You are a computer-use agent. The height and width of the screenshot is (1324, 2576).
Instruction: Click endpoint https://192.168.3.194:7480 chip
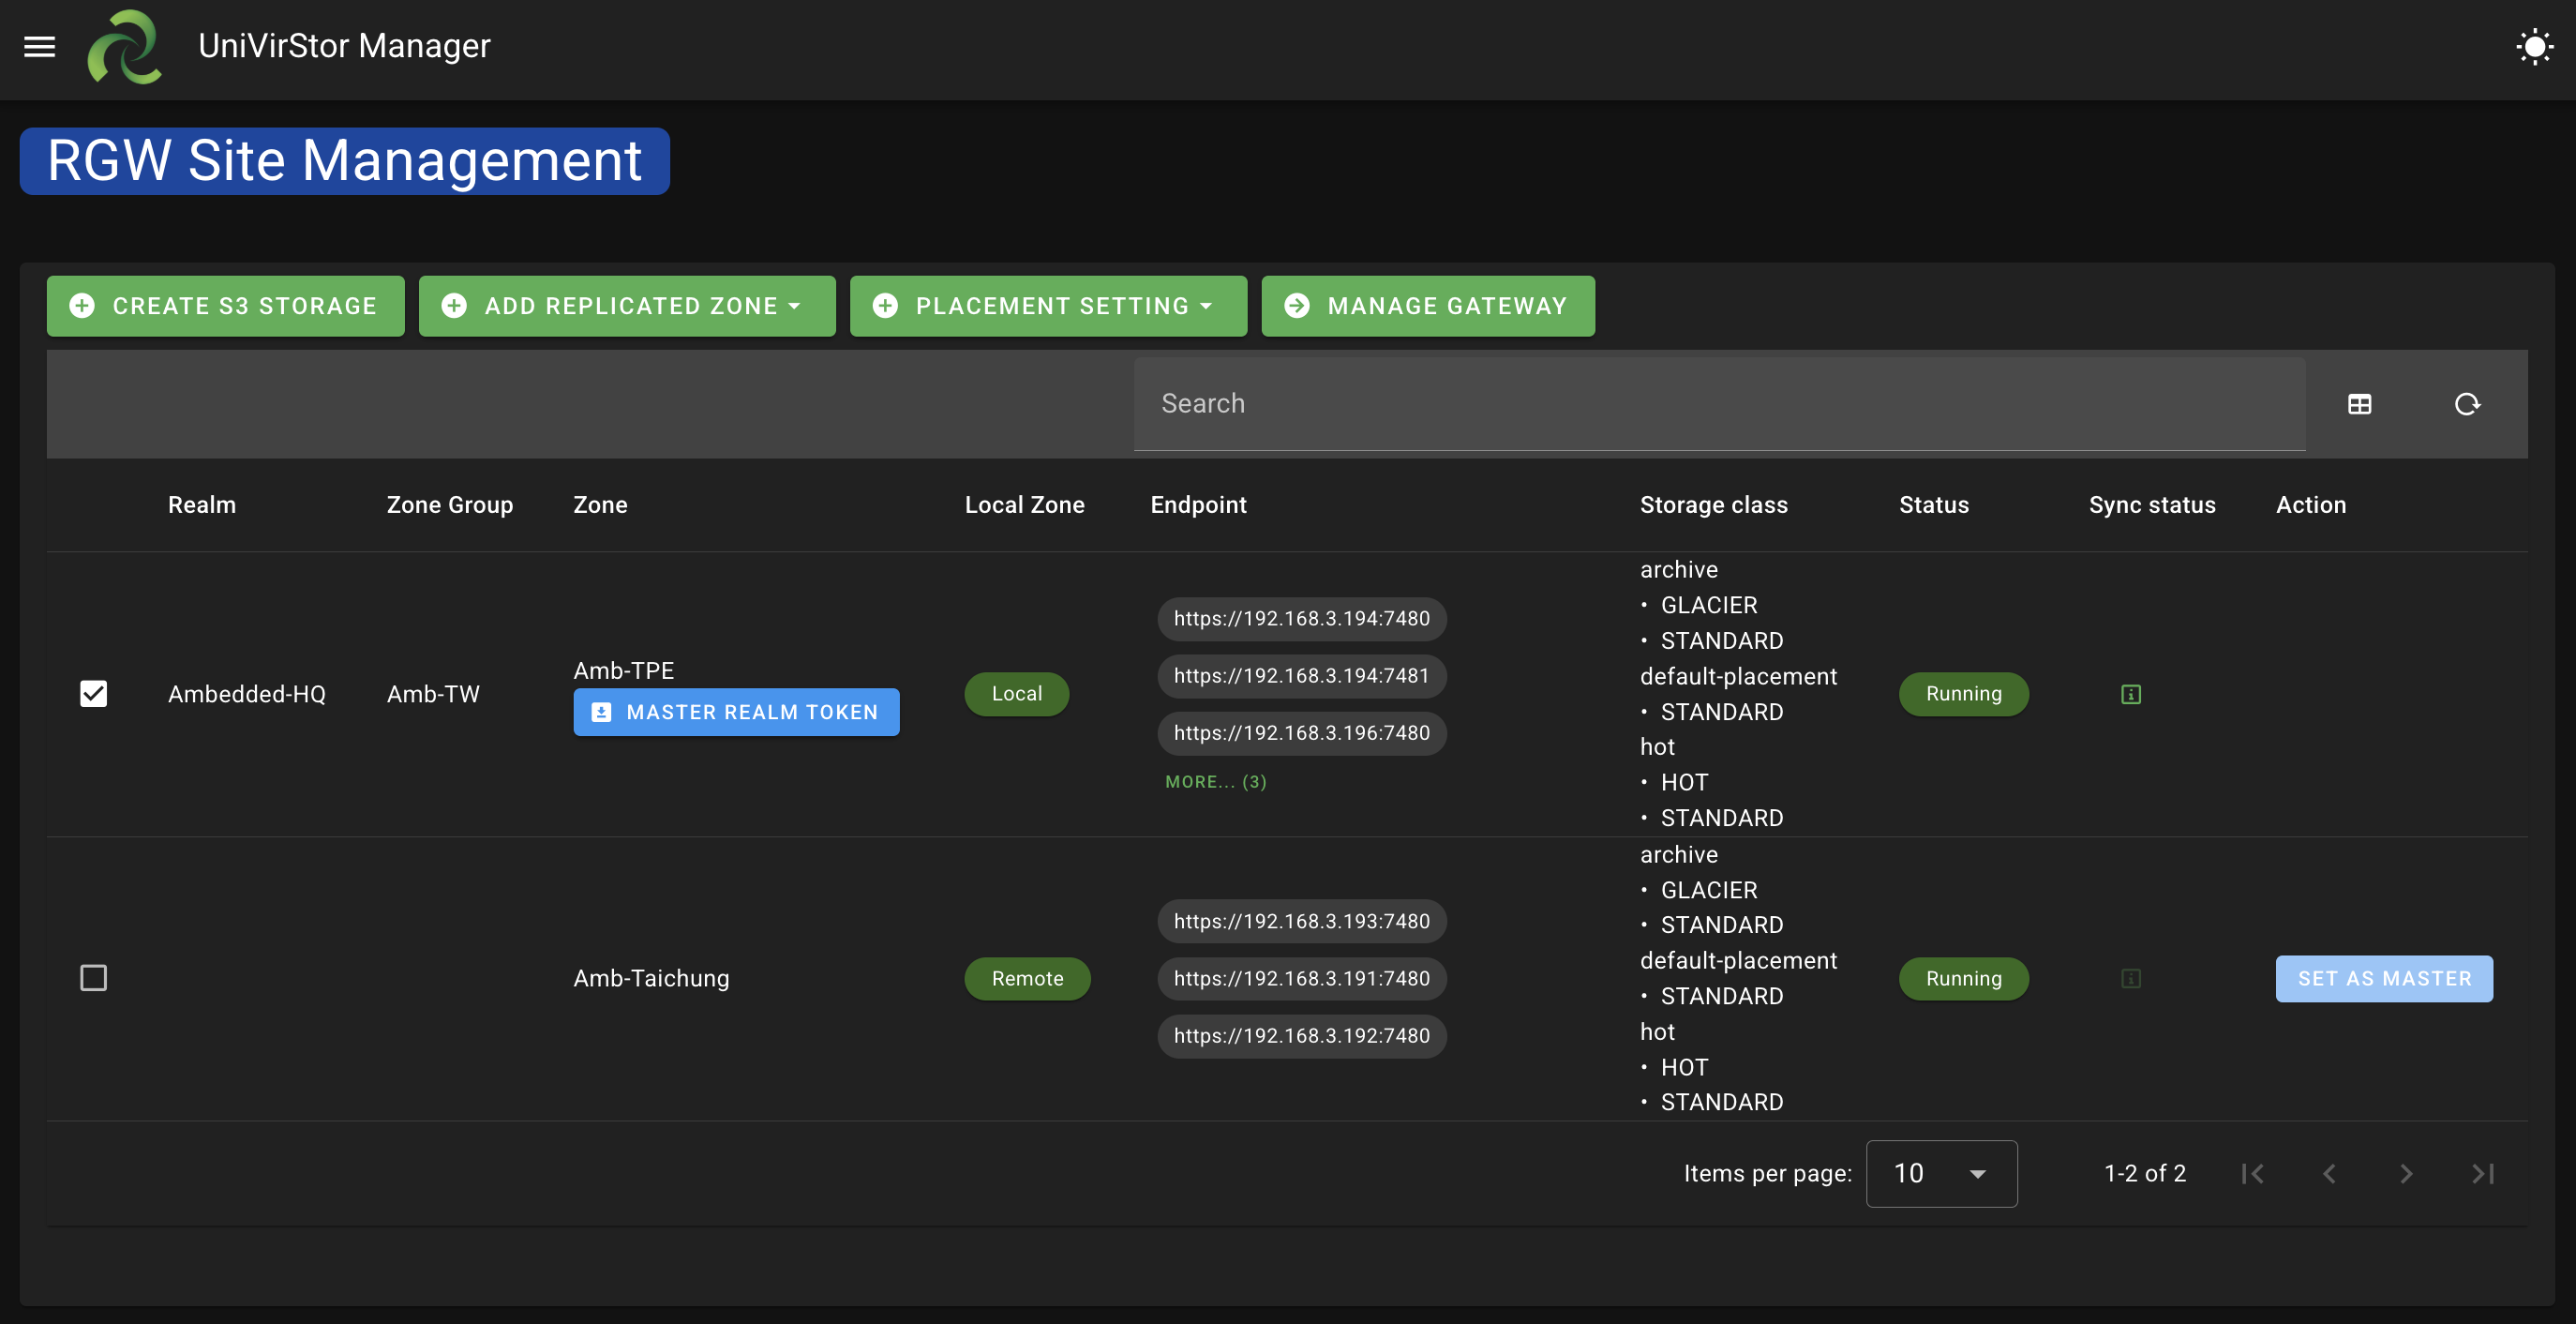coord(1301,619)
